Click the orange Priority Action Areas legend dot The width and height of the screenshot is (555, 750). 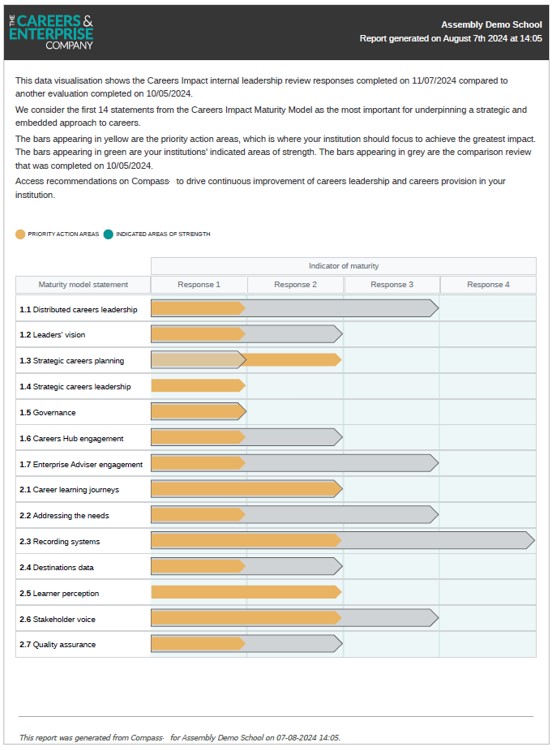[x=20, y=234]
